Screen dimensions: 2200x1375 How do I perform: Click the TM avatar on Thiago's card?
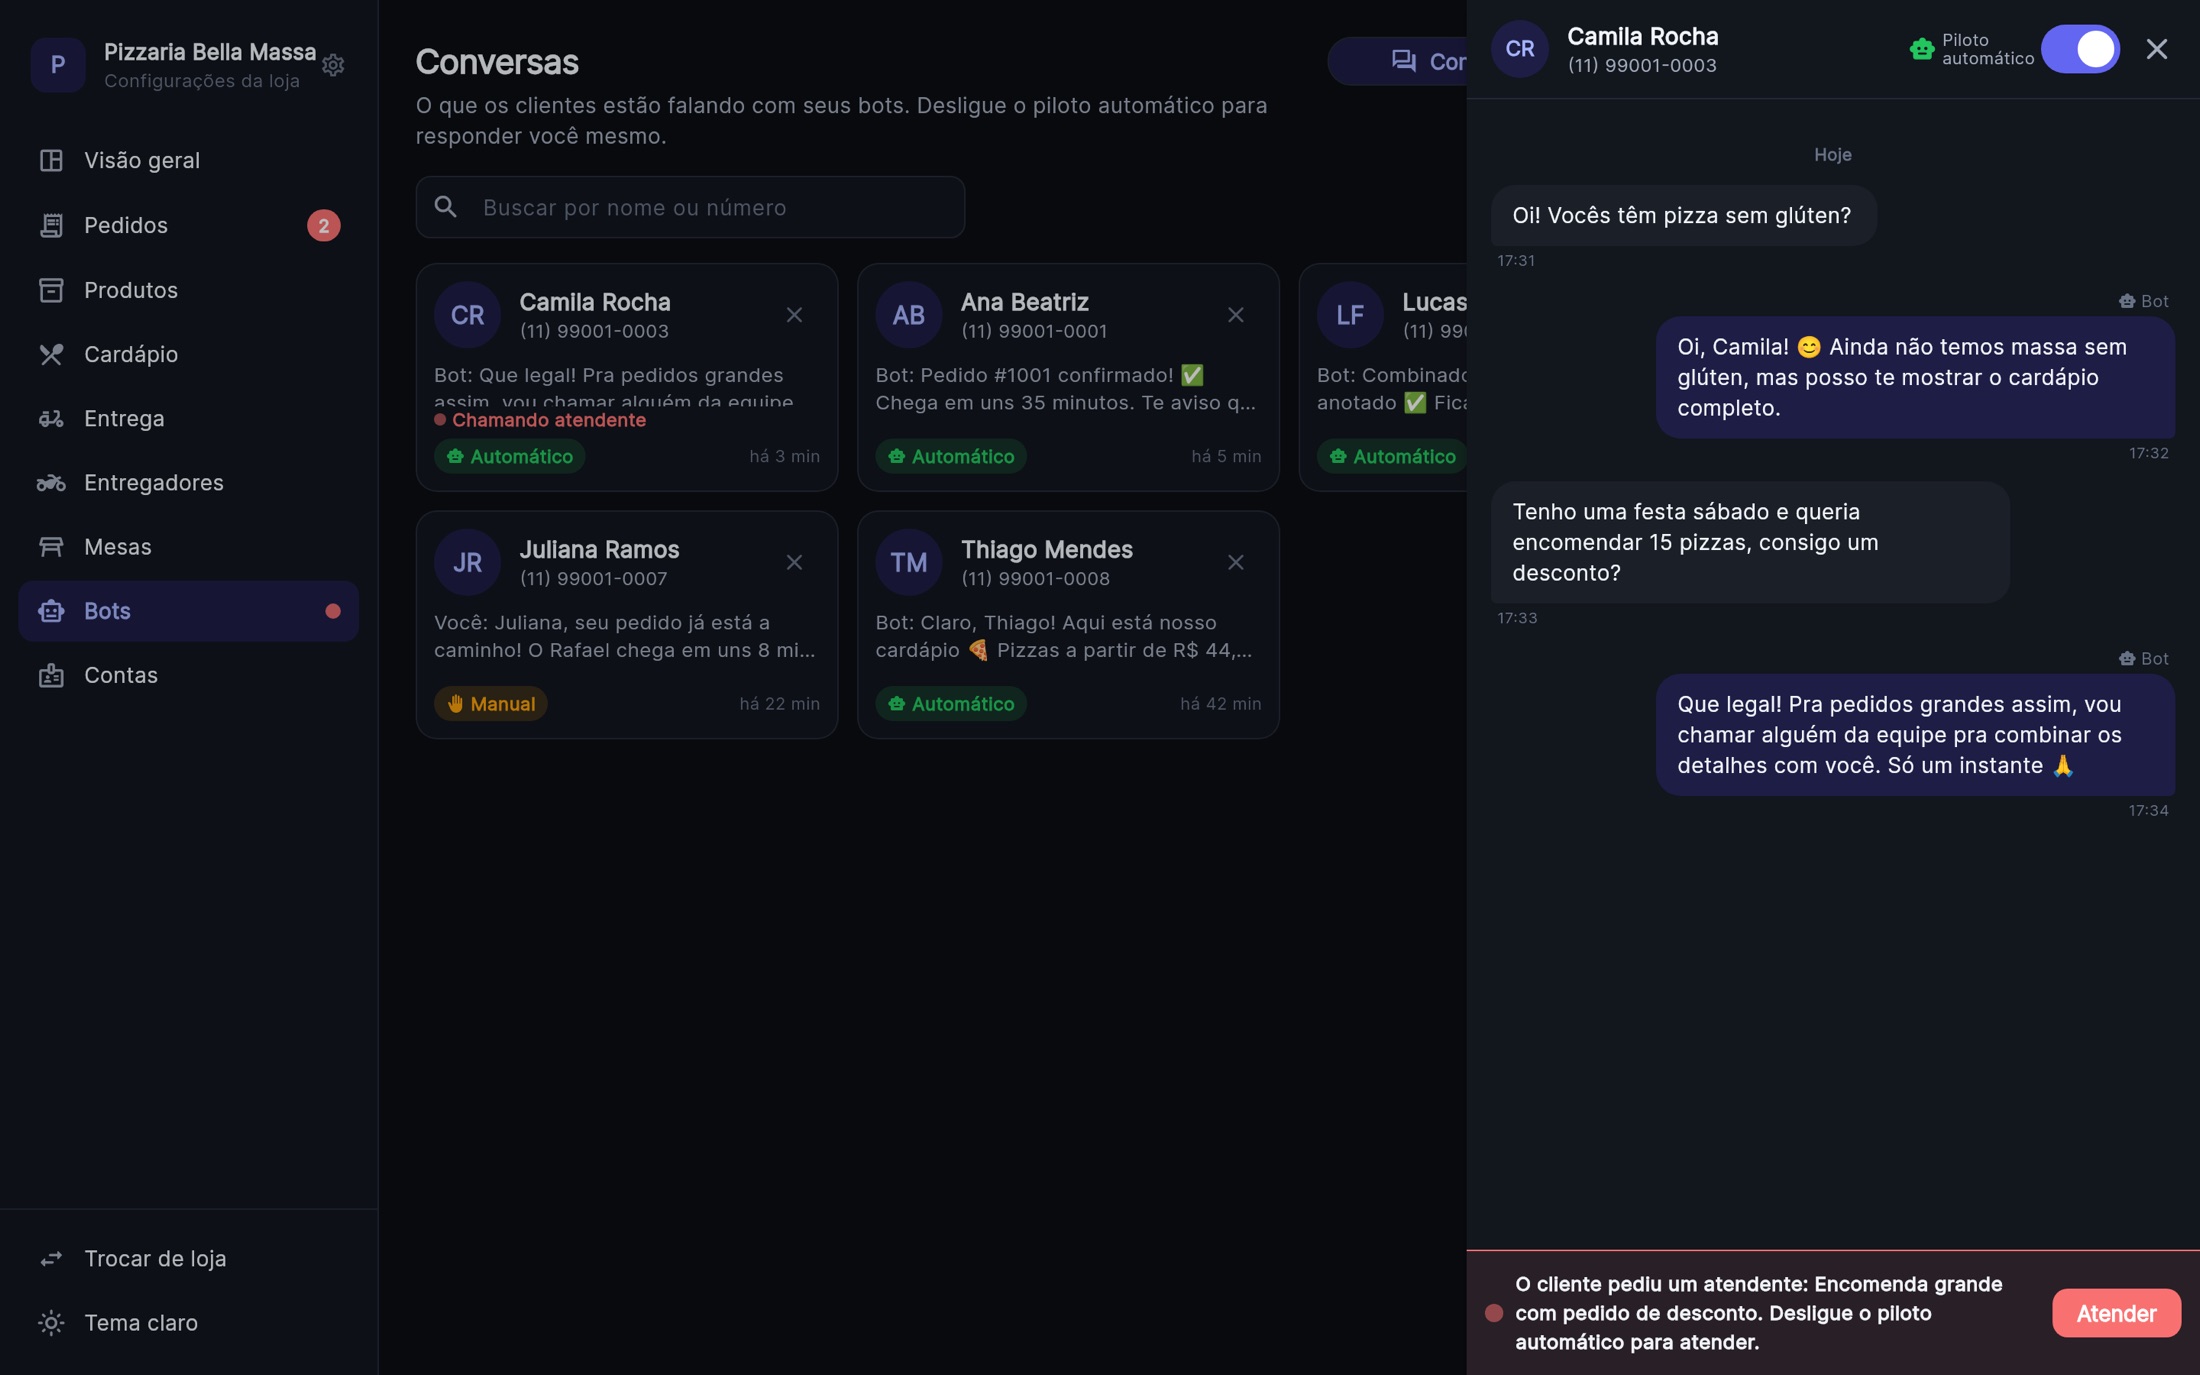[x=908, y=562]
